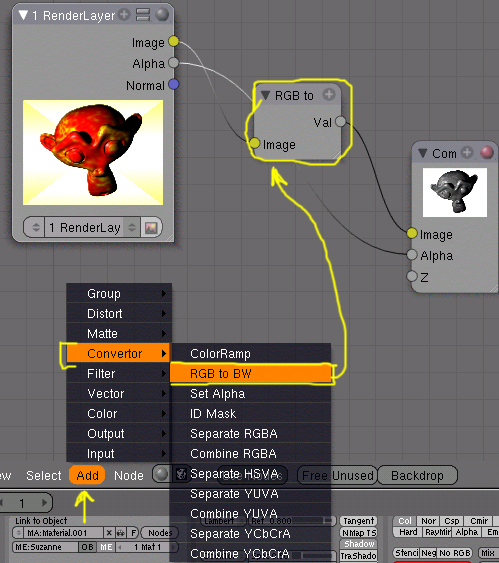The height and width of the screenshot is (563, 499).
Task: Click the red sphere icon on Composite node
Action: (x=486, y=152)
